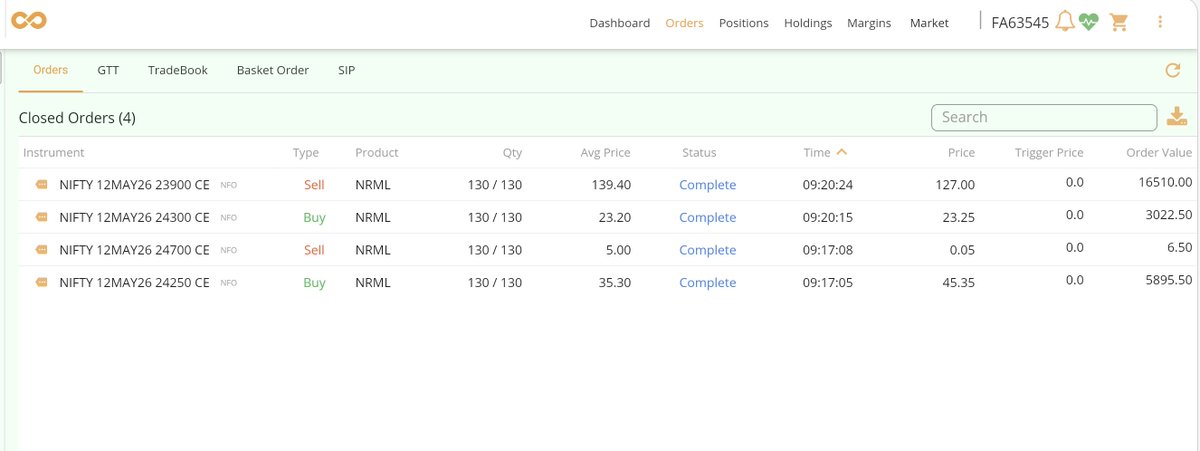Click the Complete status at 09:20:15
The width and height of the screenshot is (1200, 451).
coord(707,217)
